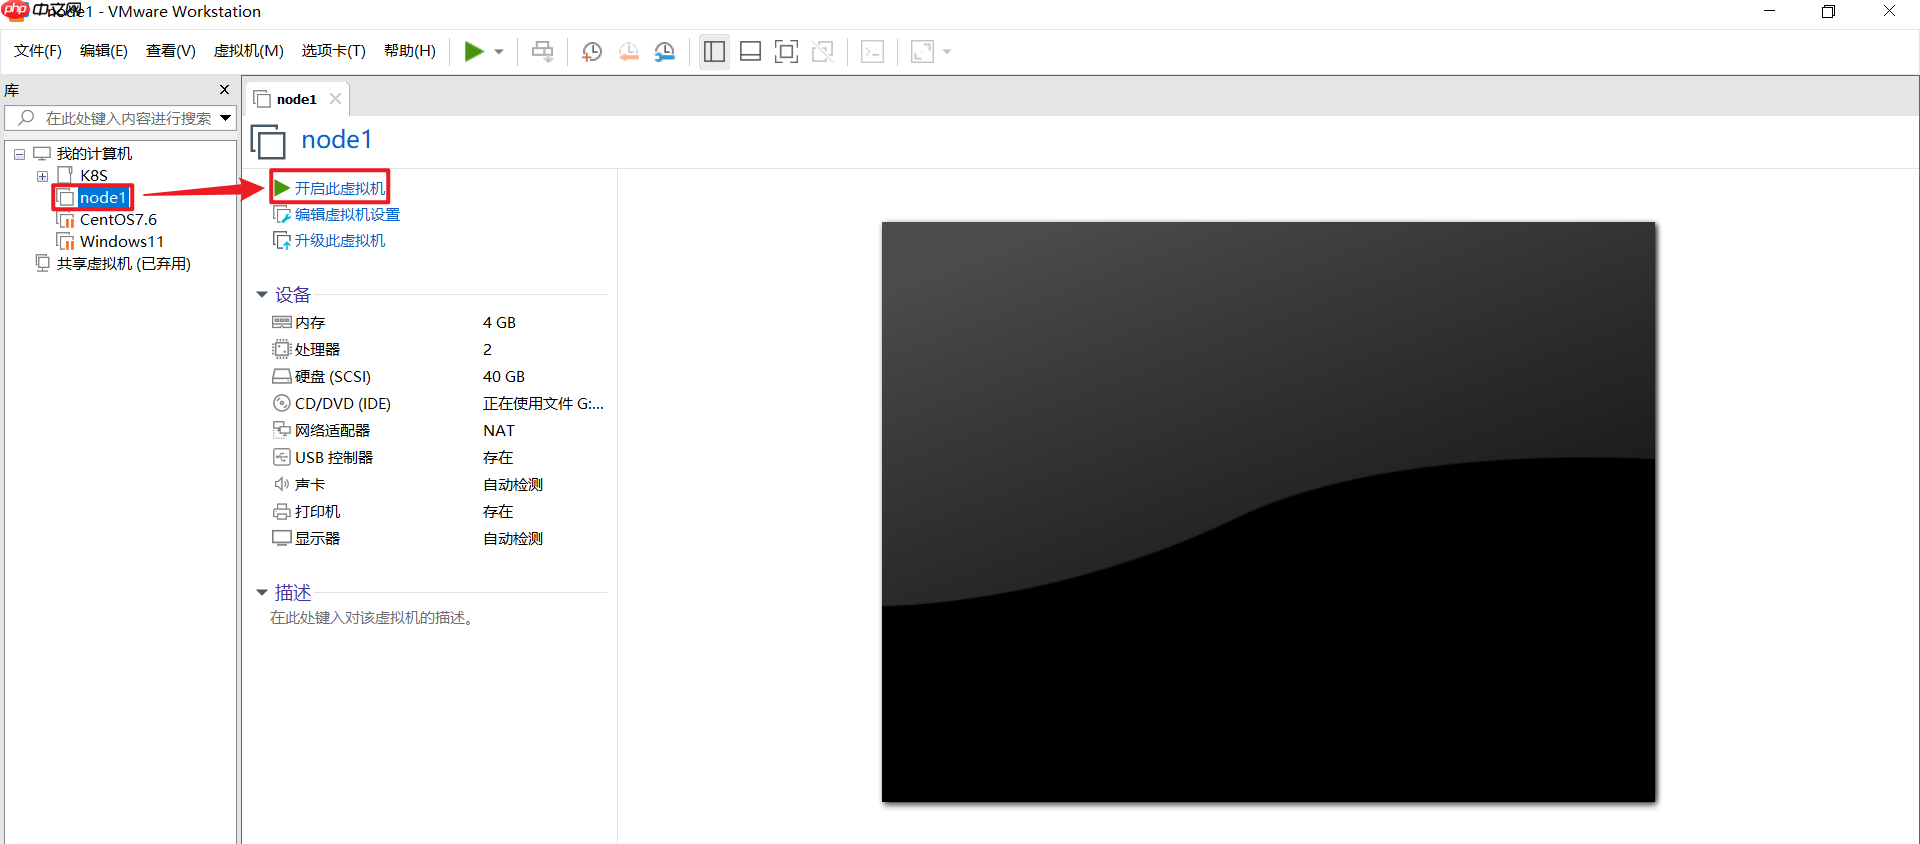Select the CentOS7.6 virtual machine in the library

118,220
